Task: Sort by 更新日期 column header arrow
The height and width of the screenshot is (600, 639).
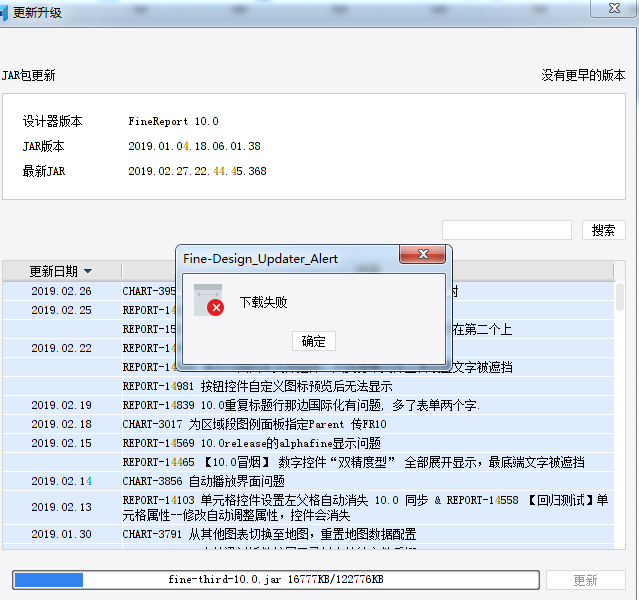Action: tap(88, 271)
